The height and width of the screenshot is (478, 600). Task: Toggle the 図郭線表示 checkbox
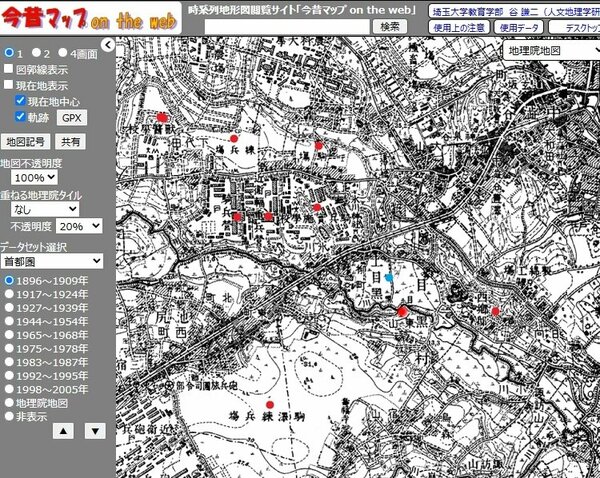tap(8, 69)
